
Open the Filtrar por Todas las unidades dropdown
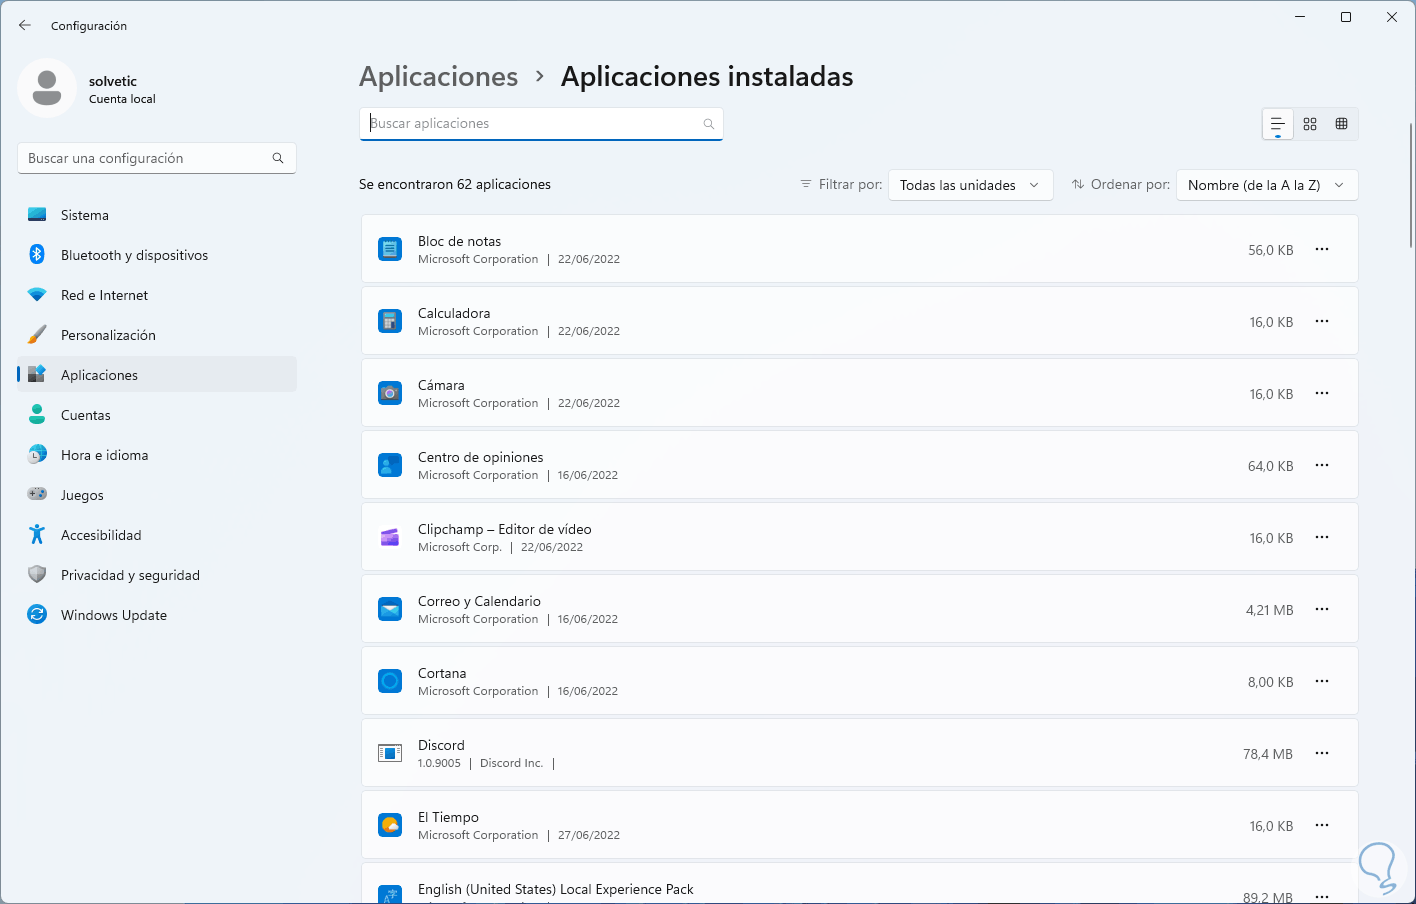(971, 185)
